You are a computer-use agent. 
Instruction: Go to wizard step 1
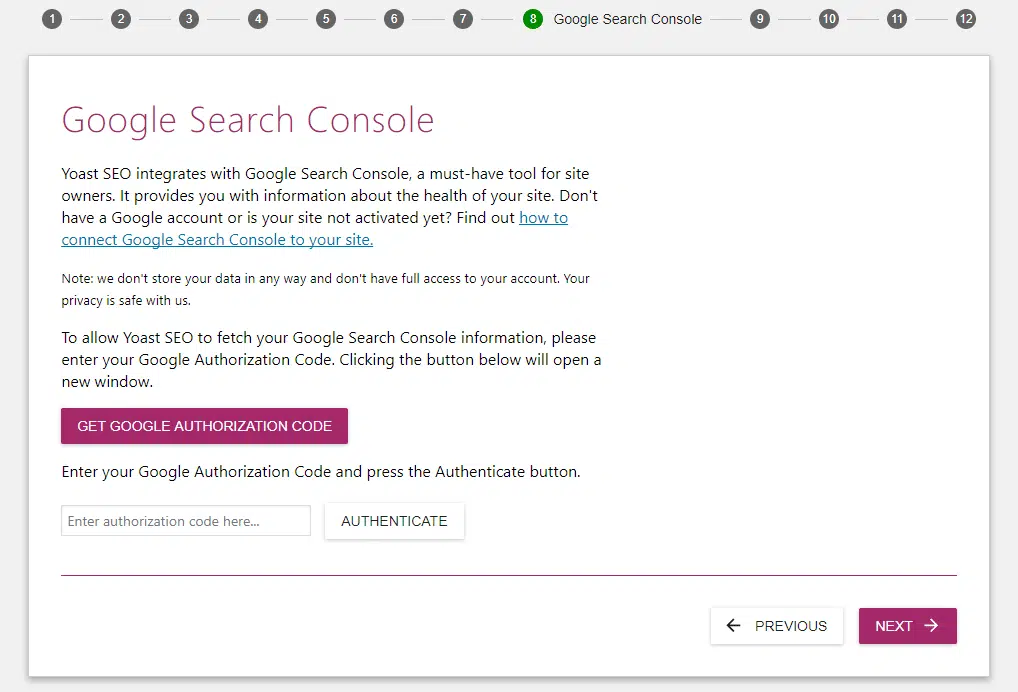coord(52,19)
